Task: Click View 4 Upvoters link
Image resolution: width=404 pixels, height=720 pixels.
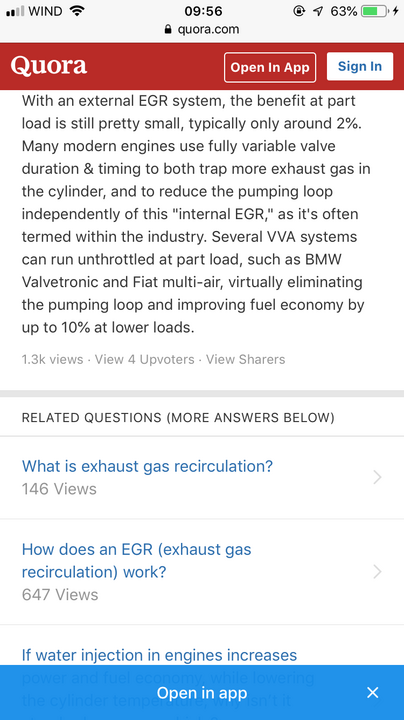Action: [145, 359]
